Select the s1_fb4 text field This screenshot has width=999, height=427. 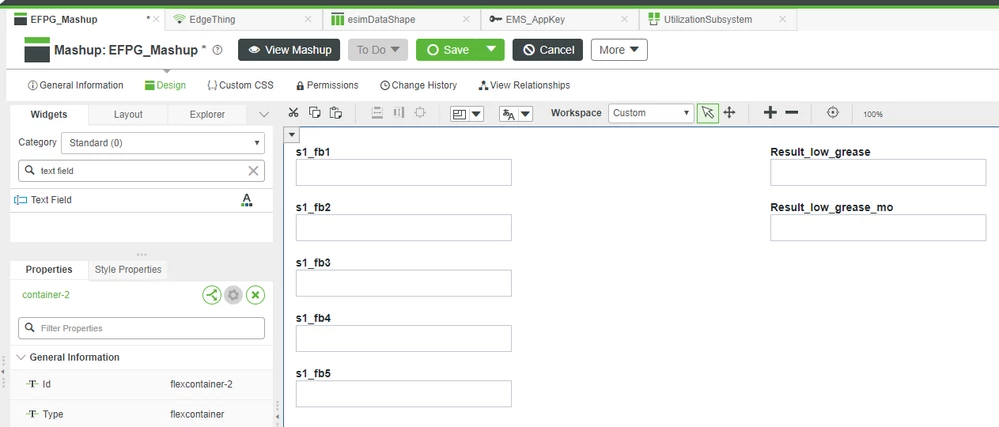(403, 338)
